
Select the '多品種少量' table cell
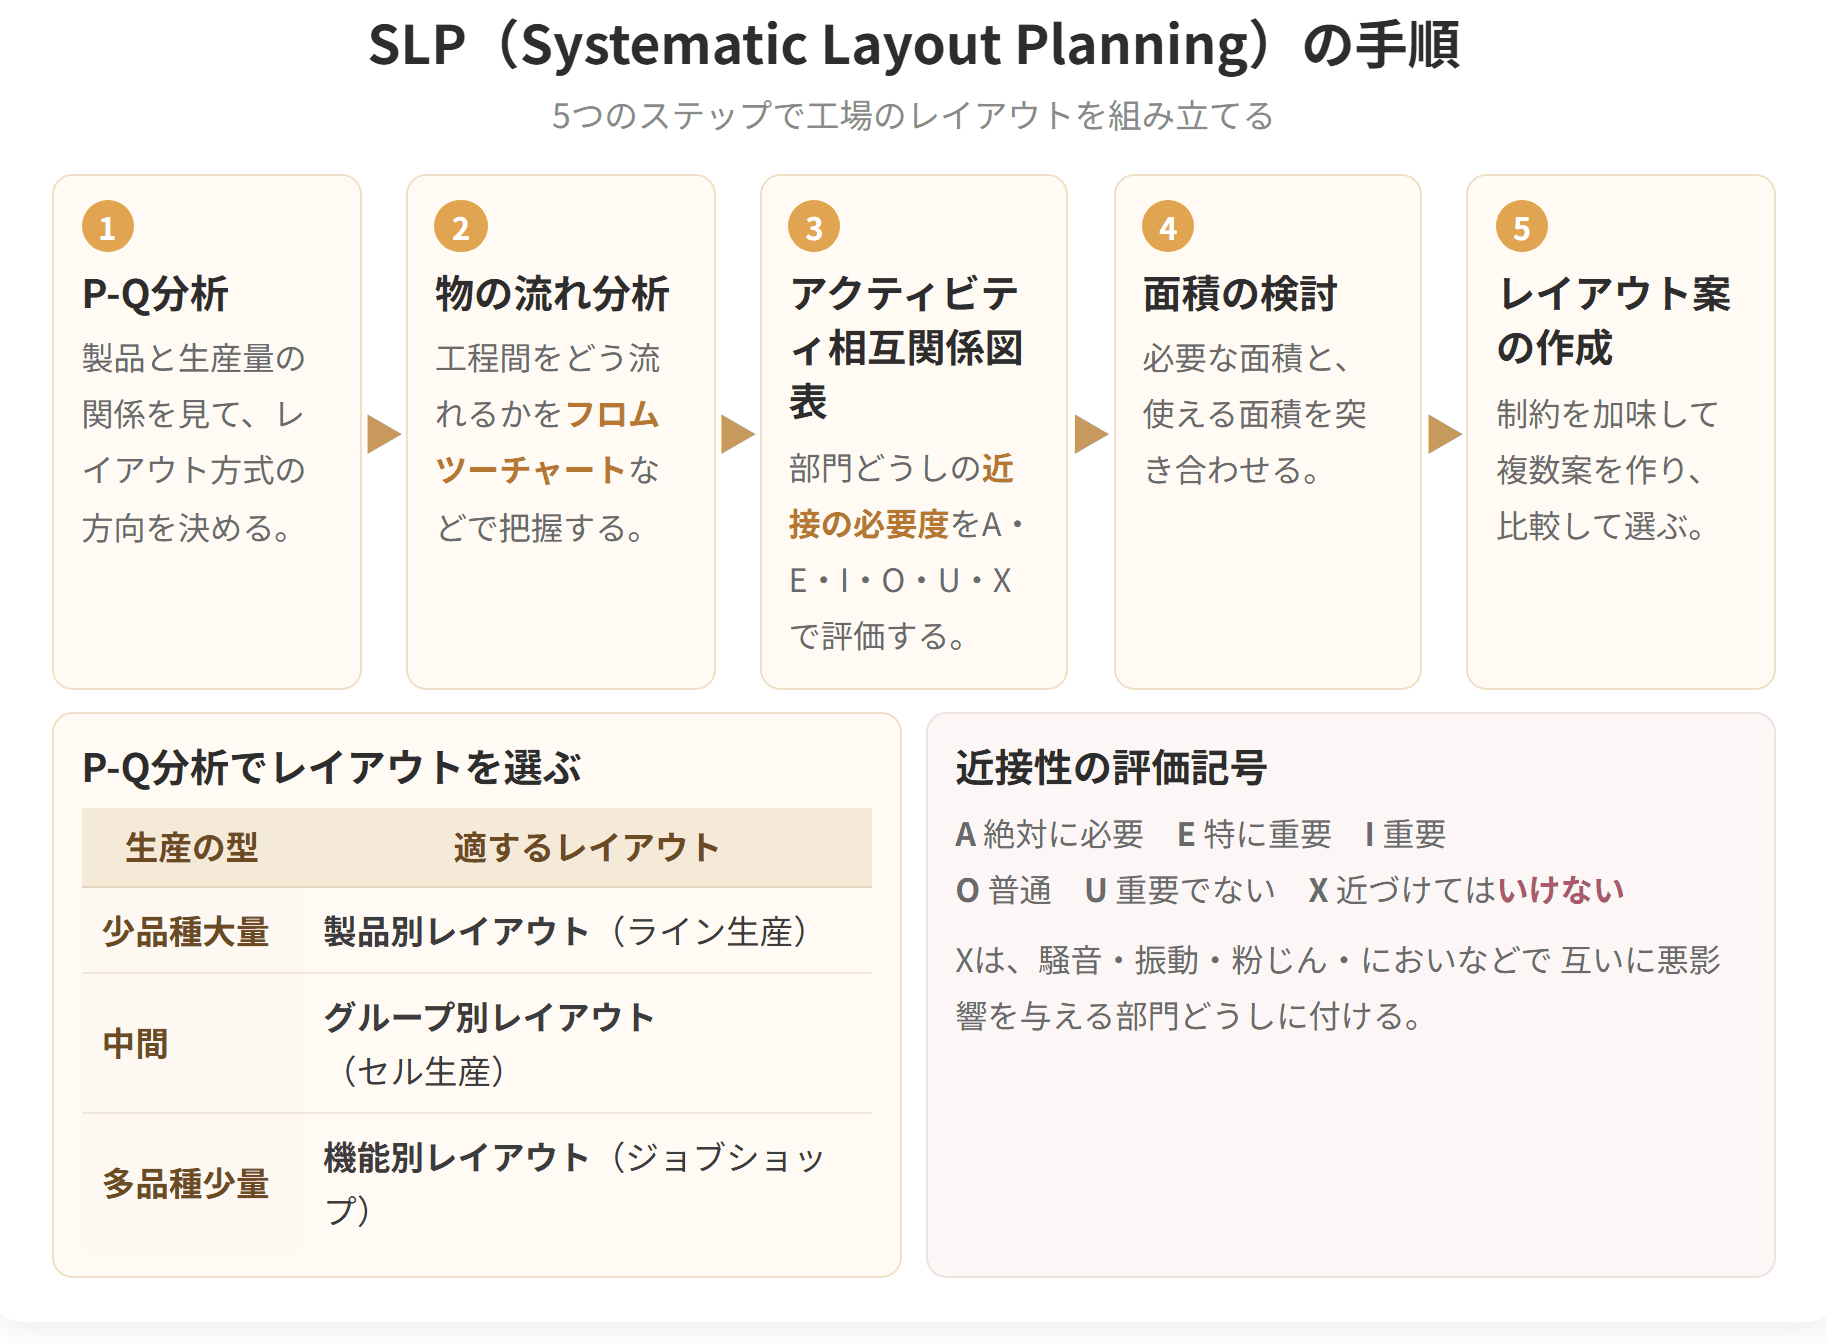[x=192, y=1184]
